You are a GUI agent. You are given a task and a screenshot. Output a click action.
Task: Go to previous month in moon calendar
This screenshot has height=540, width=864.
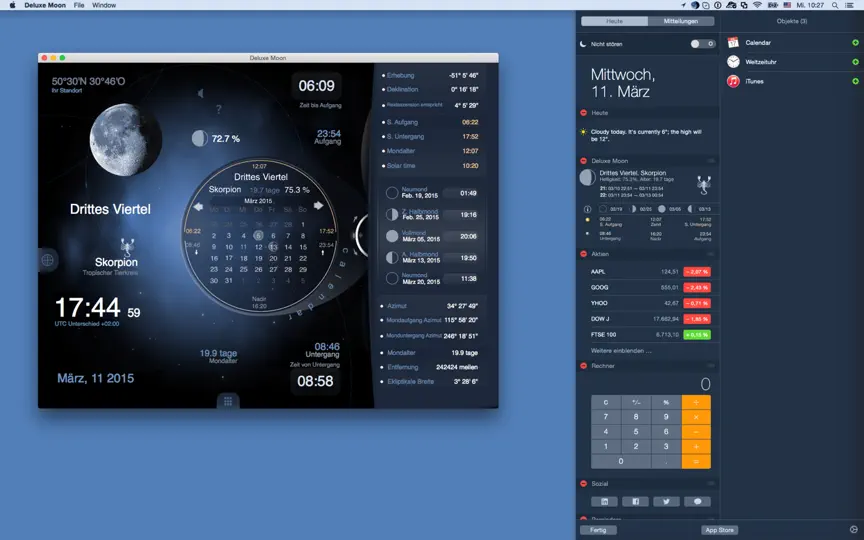pyautogui.click(x=198, y=206)
